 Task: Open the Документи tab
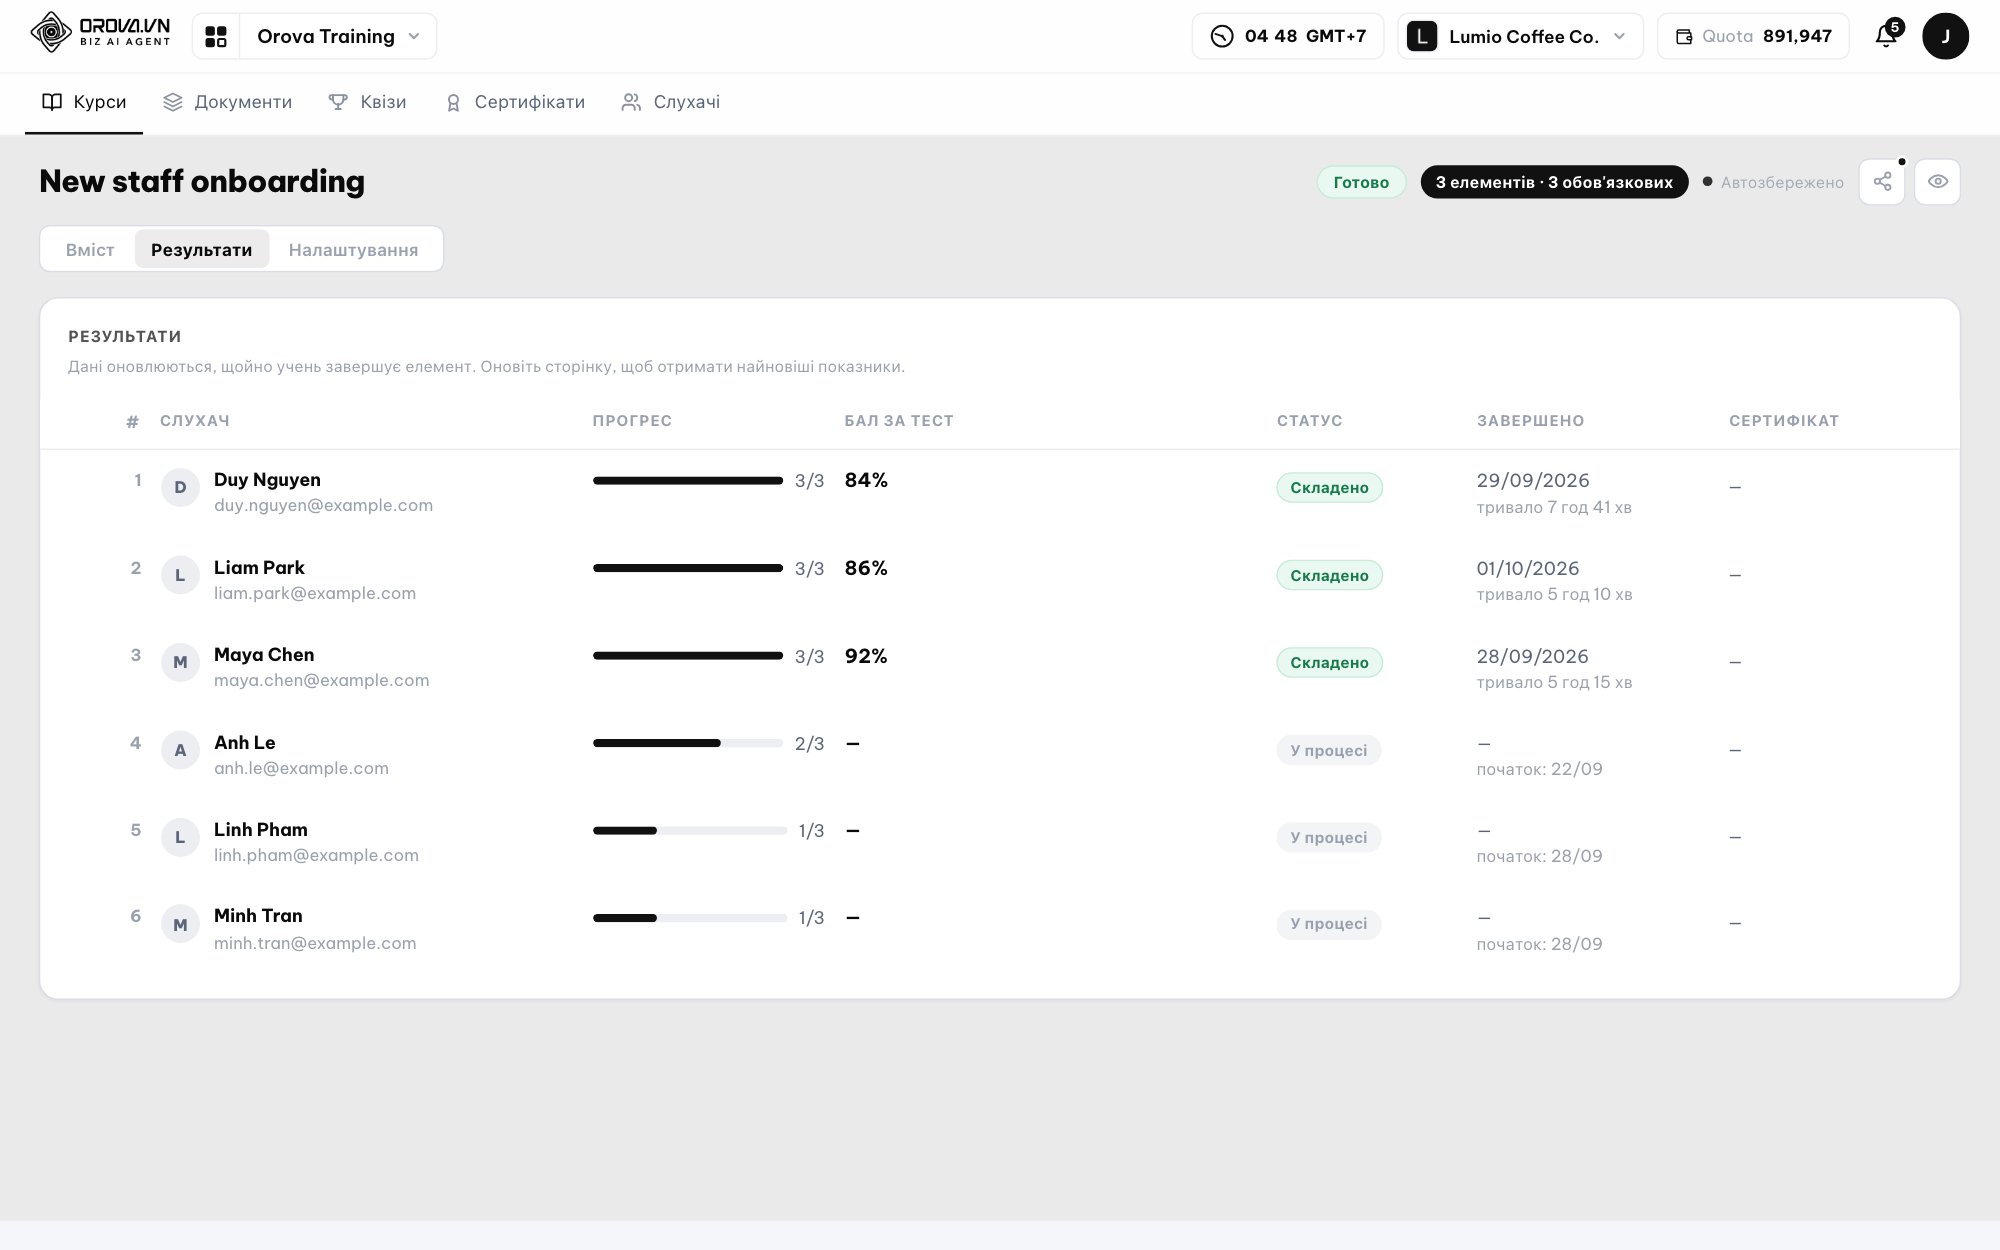tap(228, 102)
